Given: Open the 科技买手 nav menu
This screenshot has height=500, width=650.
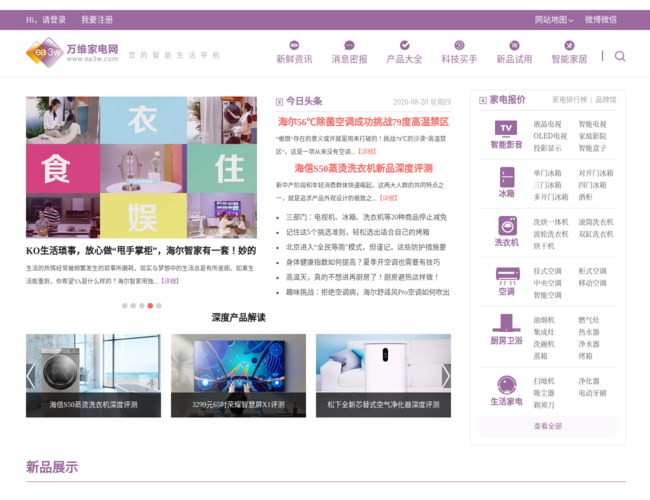Looking at the screenshot, I should (459, 59).
